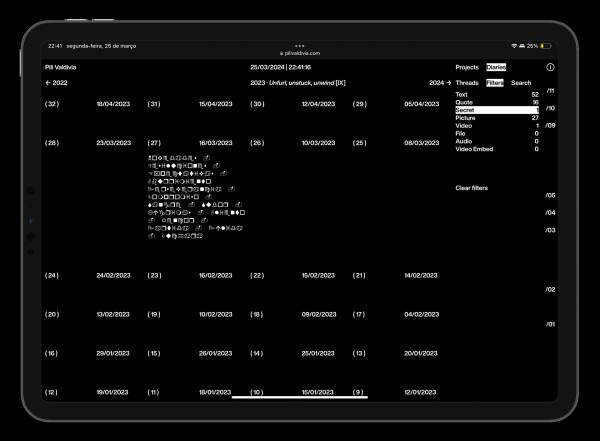Click the Pili Valdivia site title
This screenshot has height=441, width=600.
point(60,67)
